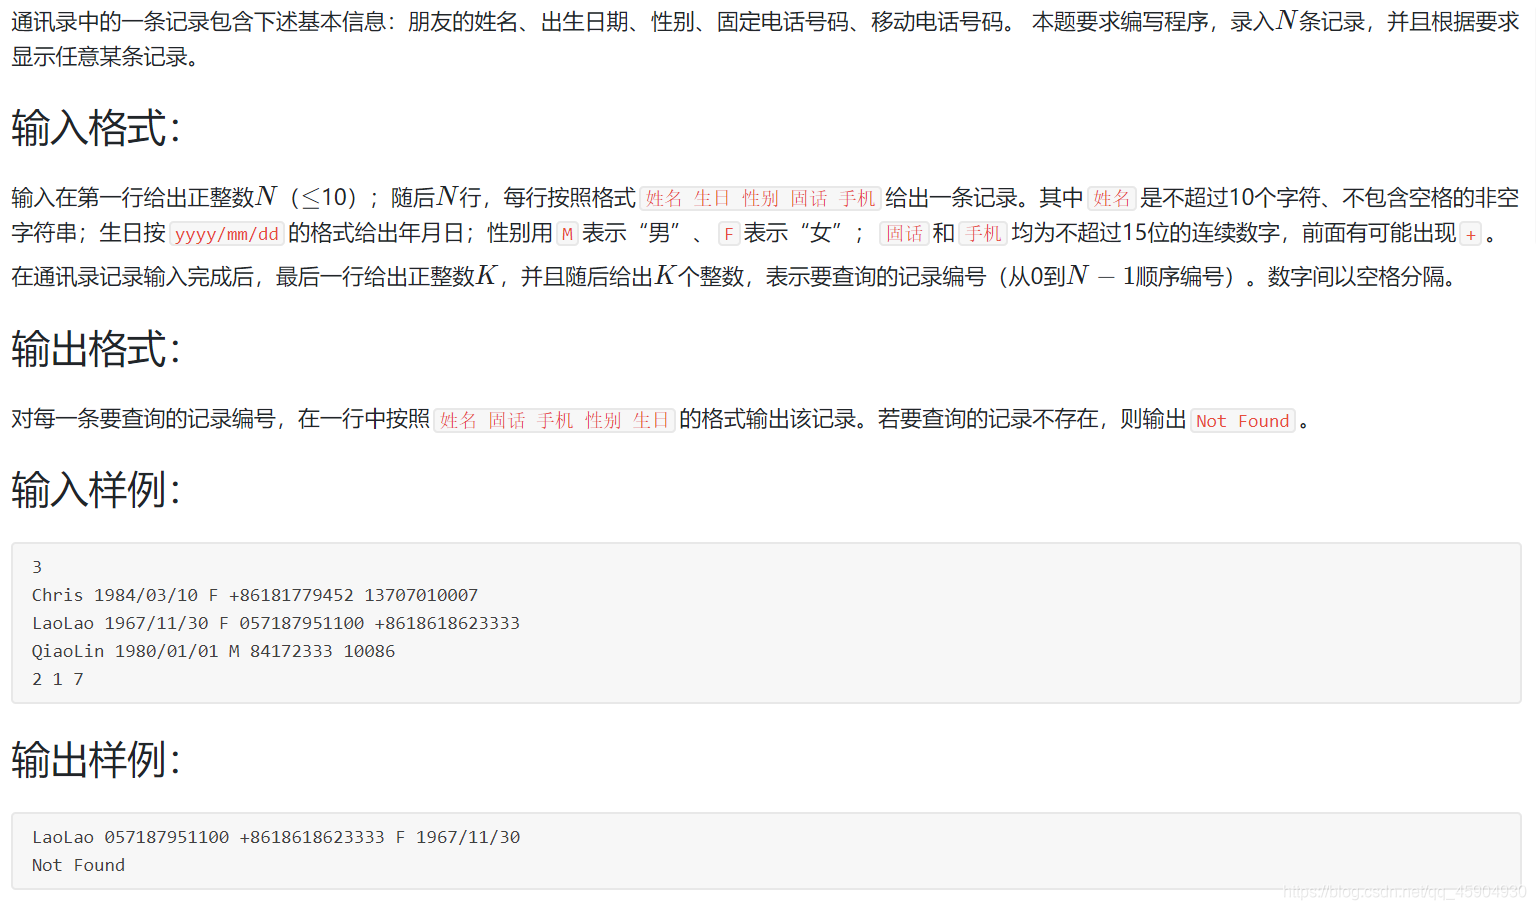Click the "Not Found" sample output line
Screen dimensions: 1536x910
click(78, 865)
